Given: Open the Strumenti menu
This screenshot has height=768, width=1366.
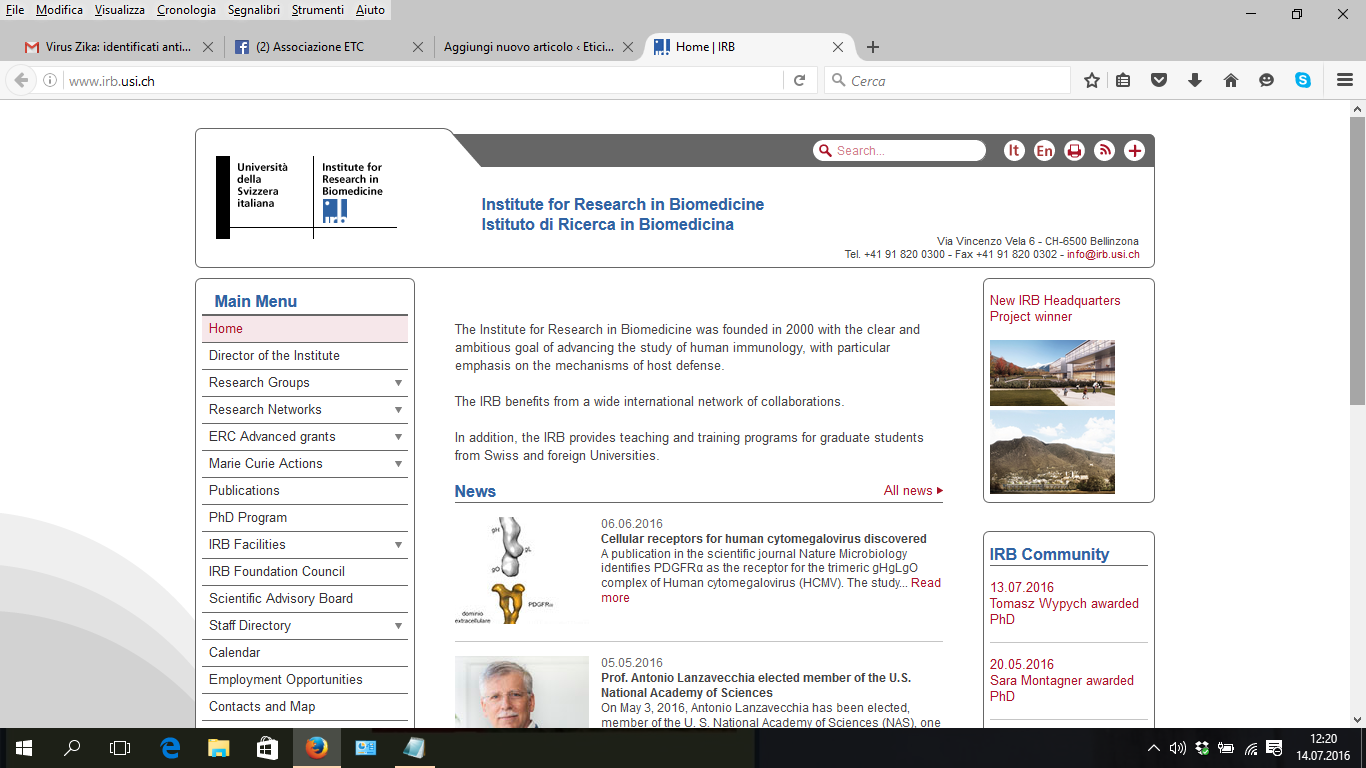Looking at the screenshot, I should point(318,10).
